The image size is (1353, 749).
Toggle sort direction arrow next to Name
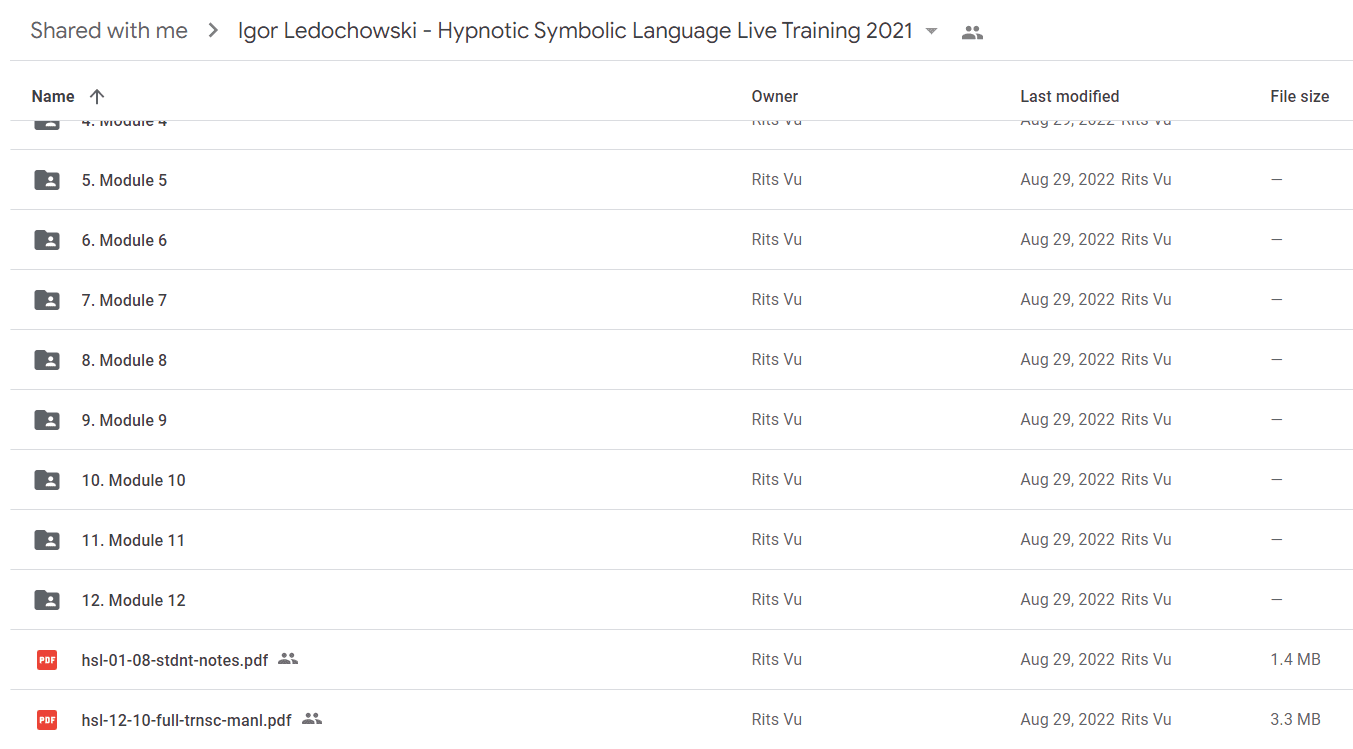coord(97,97)
